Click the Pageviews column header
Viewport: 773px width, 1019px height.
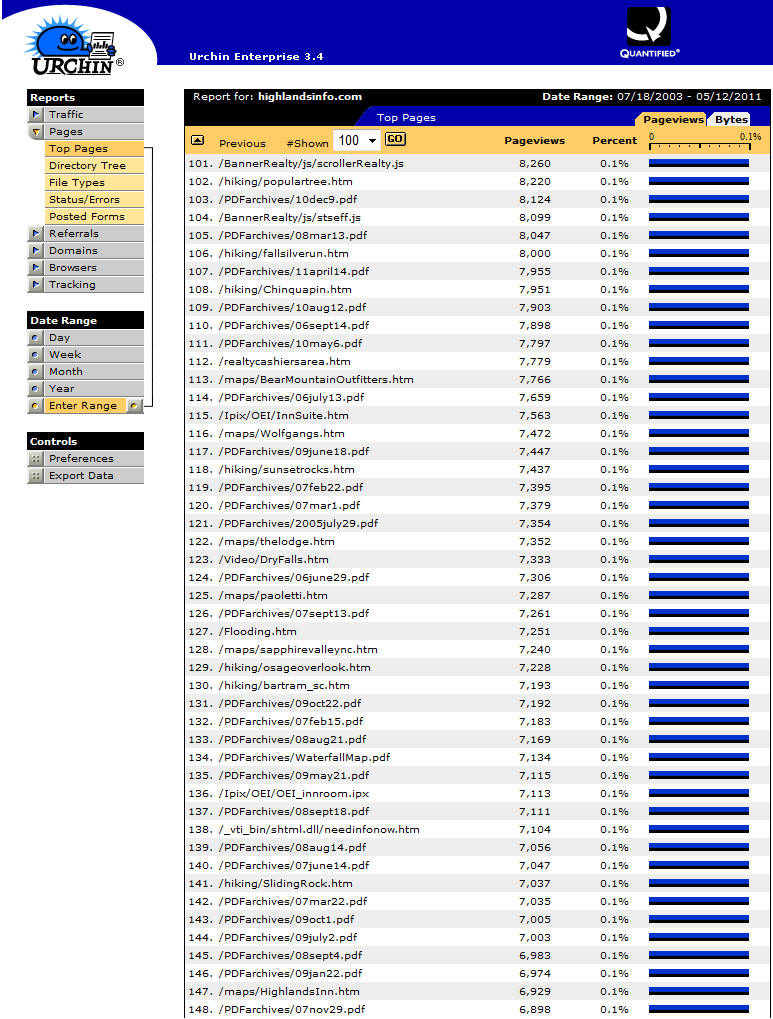click(534, 140)
